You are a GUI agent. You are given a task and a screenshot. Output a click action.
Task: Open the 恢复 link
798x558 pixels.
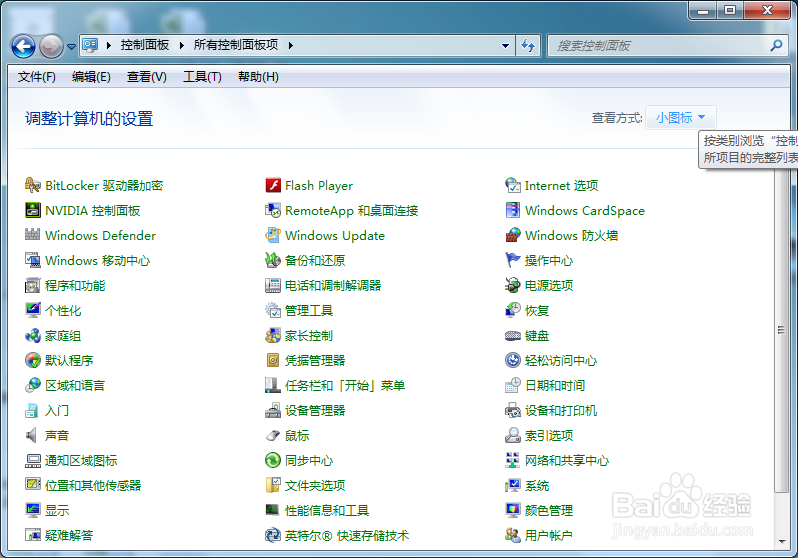point(537,311)
